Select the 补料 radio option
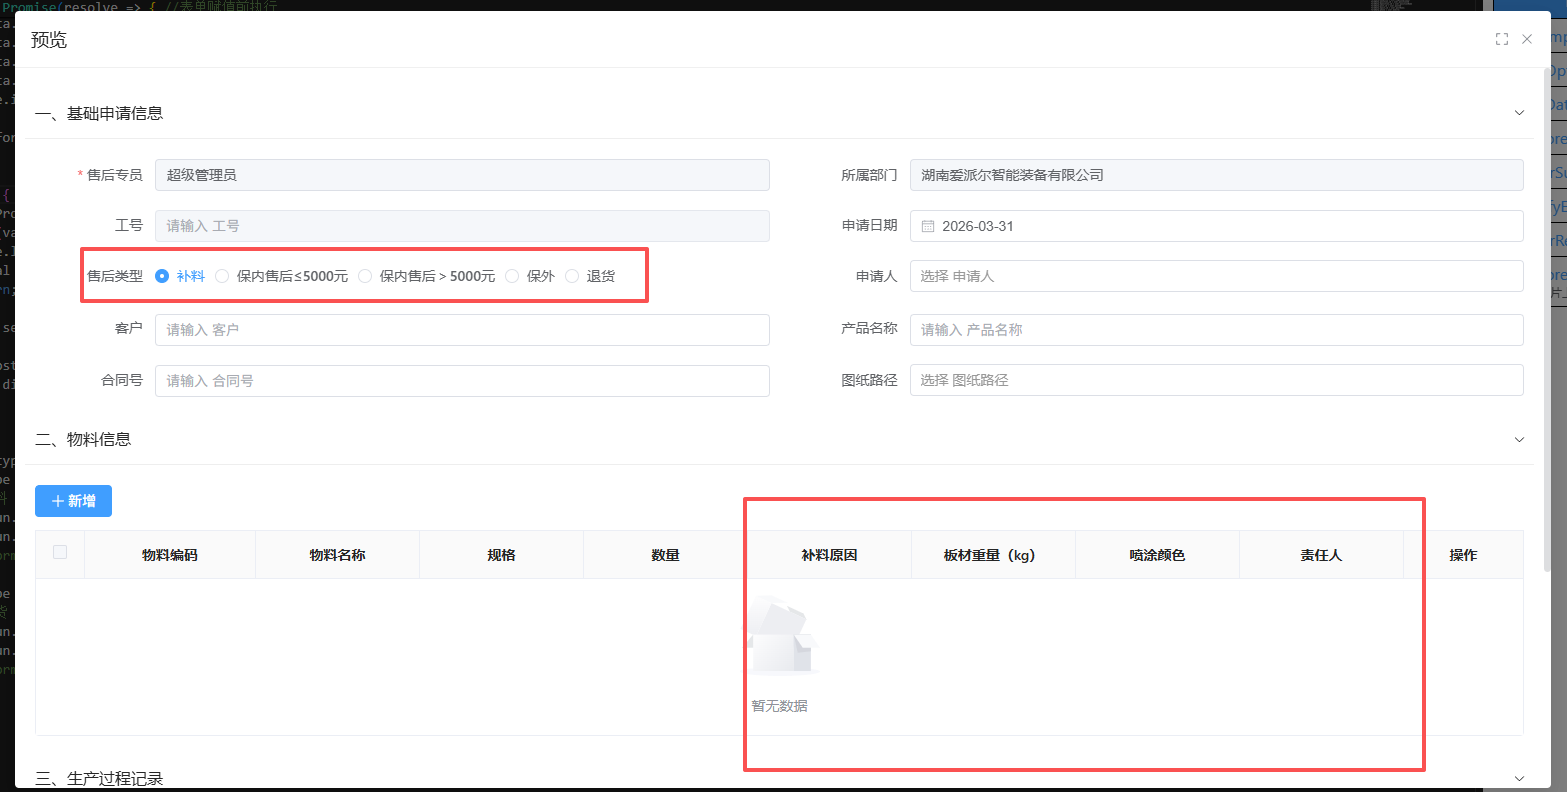Viewport: 1567px width, 792px height. point(162,276)
